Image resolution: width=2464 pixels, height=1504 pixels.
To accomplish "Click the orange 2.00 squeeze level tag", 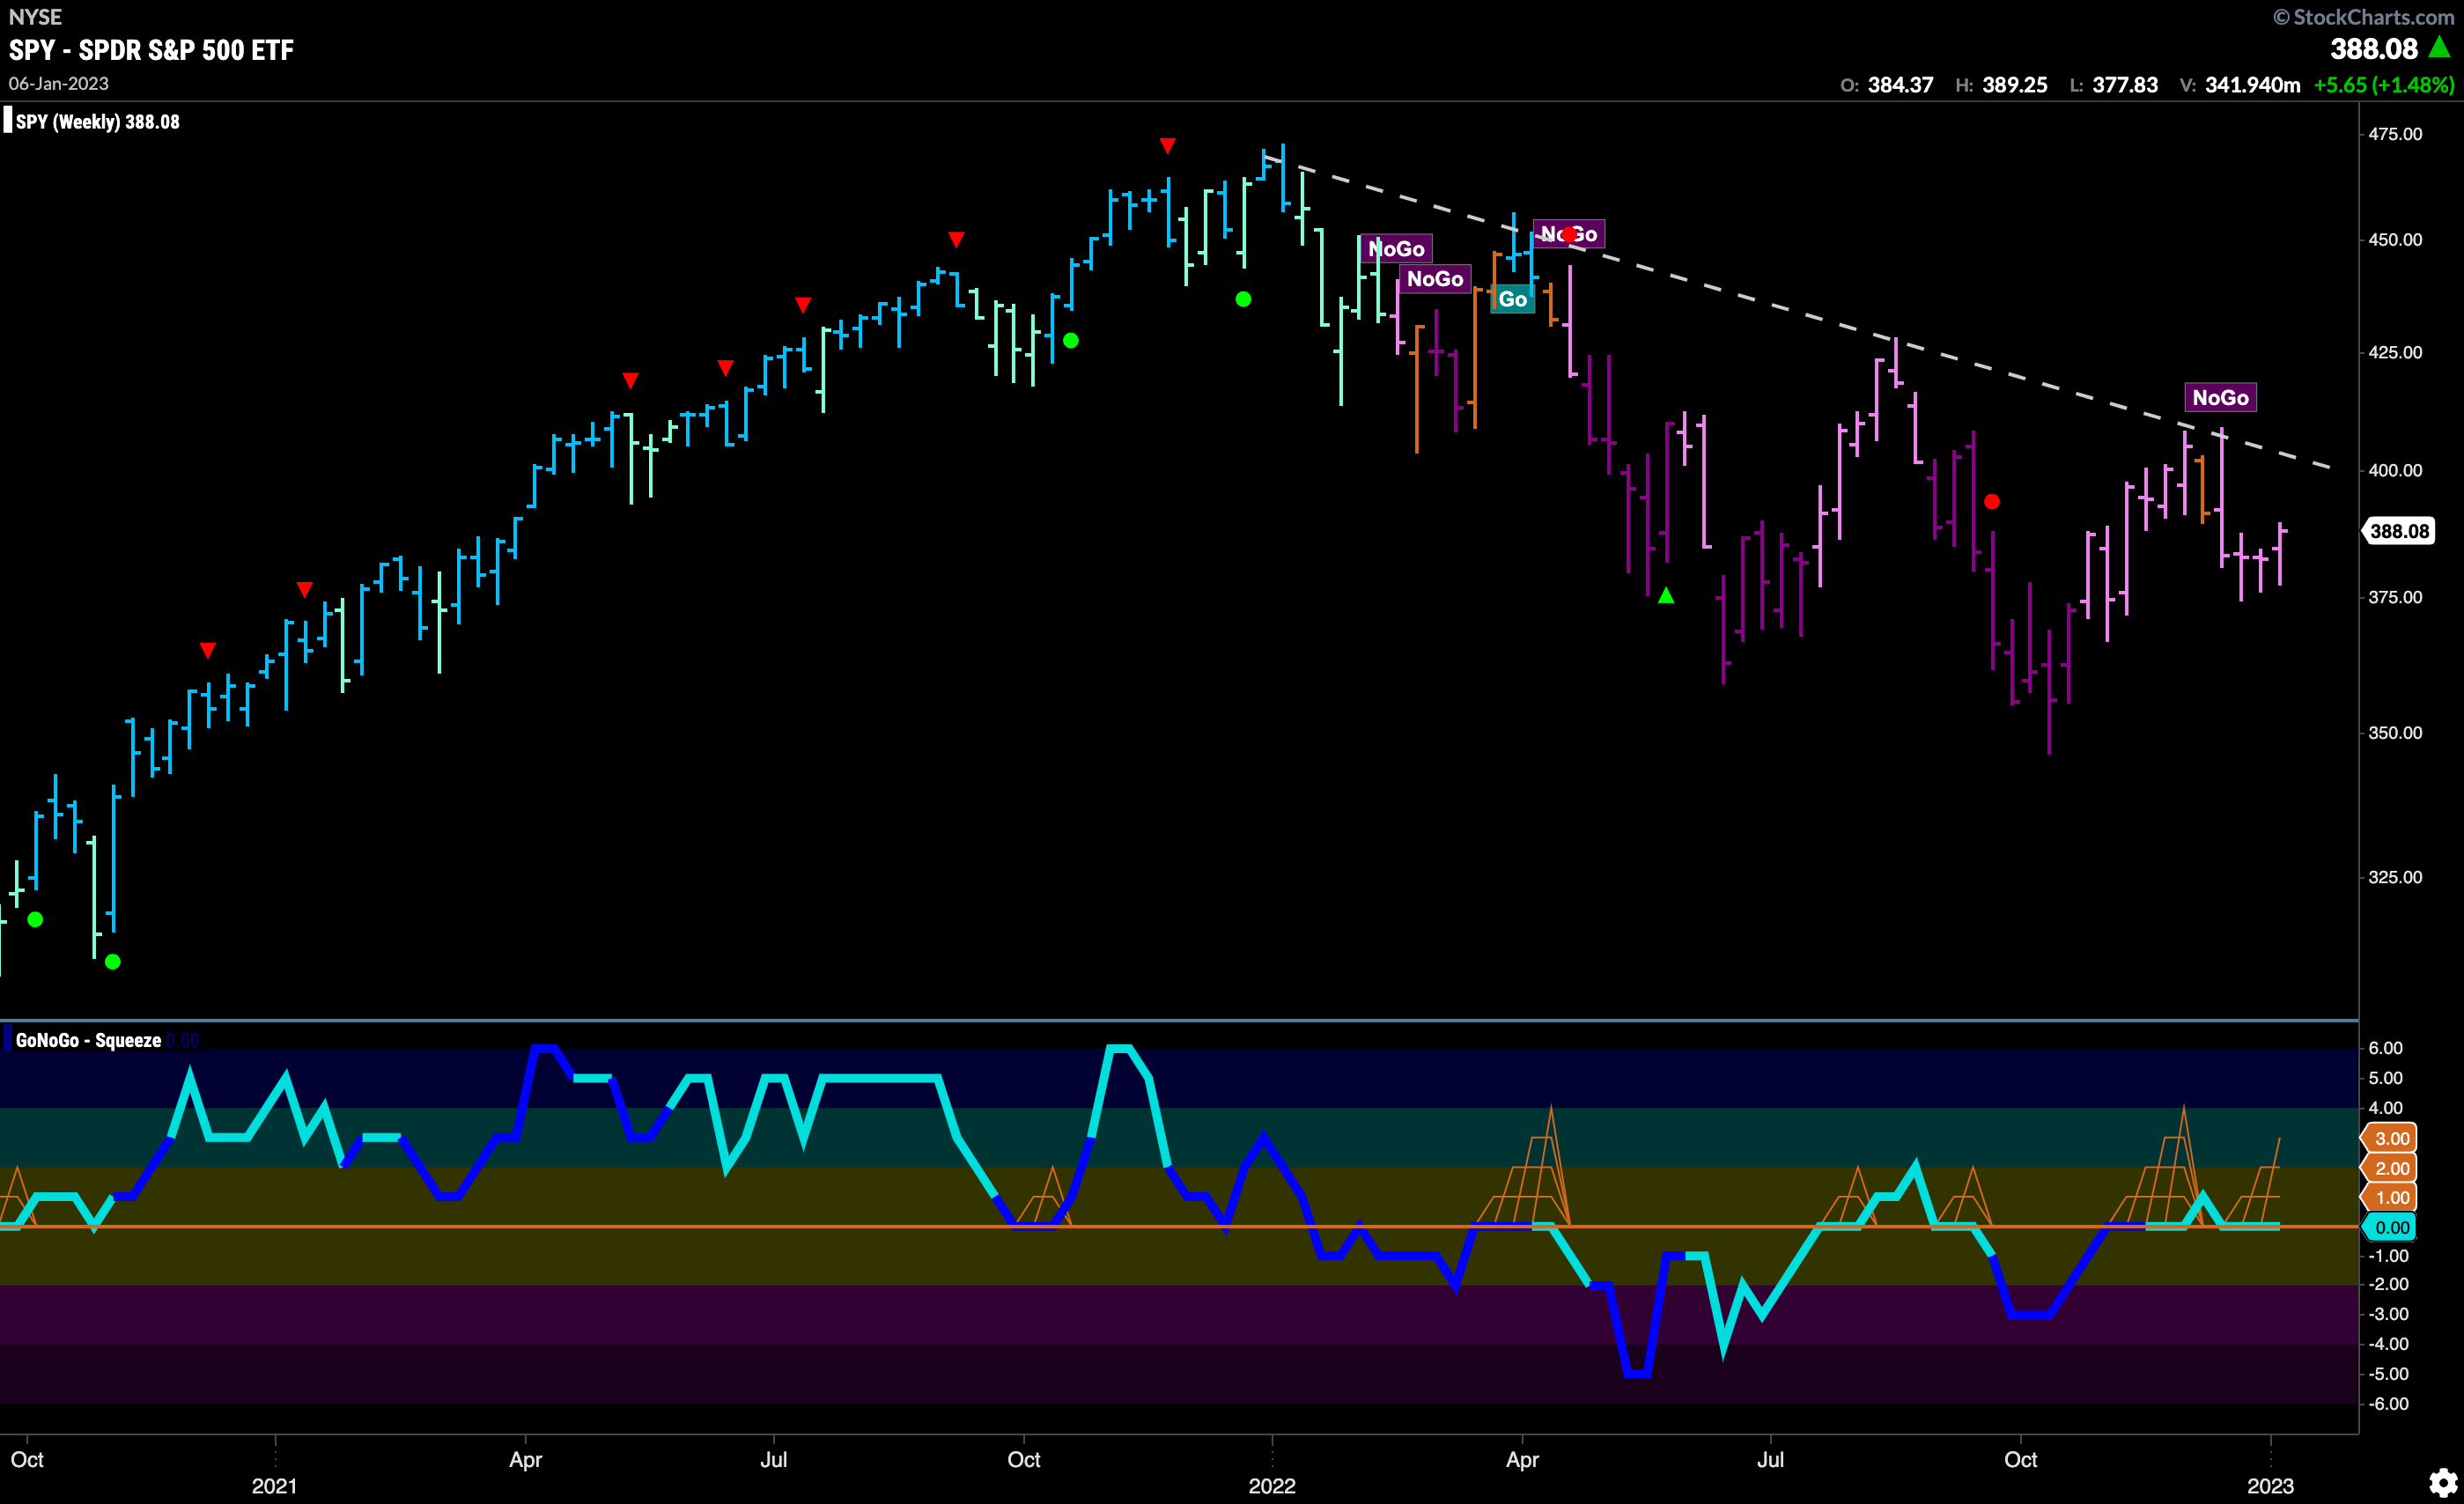I will point(2390,1168).
